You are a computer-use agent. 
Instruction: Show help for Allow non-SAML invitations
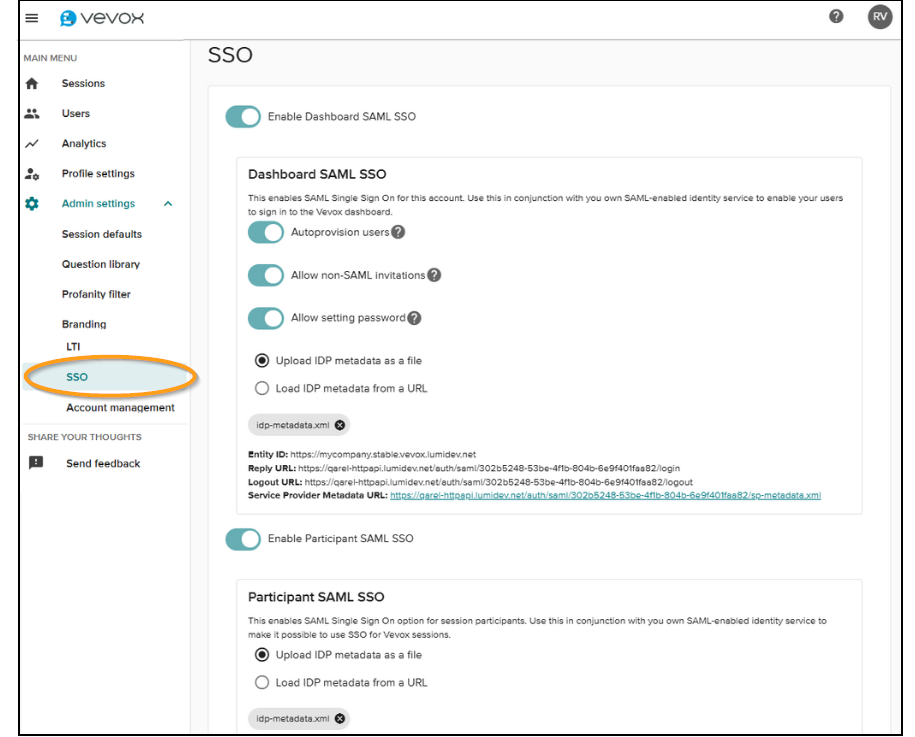coord(434,275)
